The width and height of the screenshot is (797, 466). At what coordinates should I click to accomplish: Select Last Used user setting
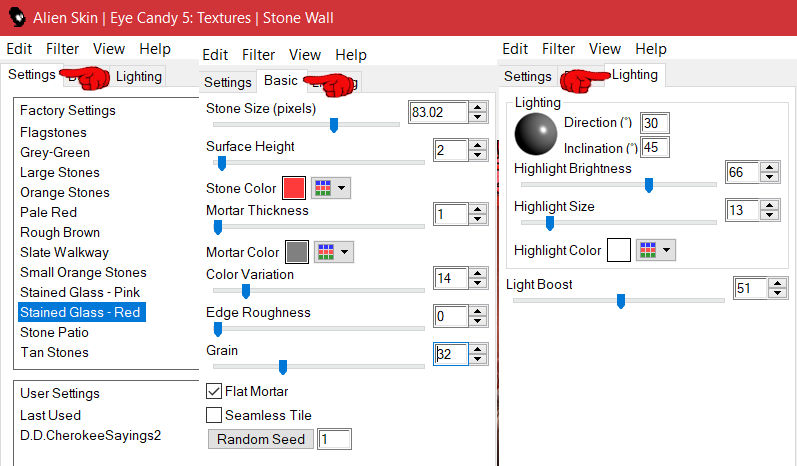tap(50, 415)
